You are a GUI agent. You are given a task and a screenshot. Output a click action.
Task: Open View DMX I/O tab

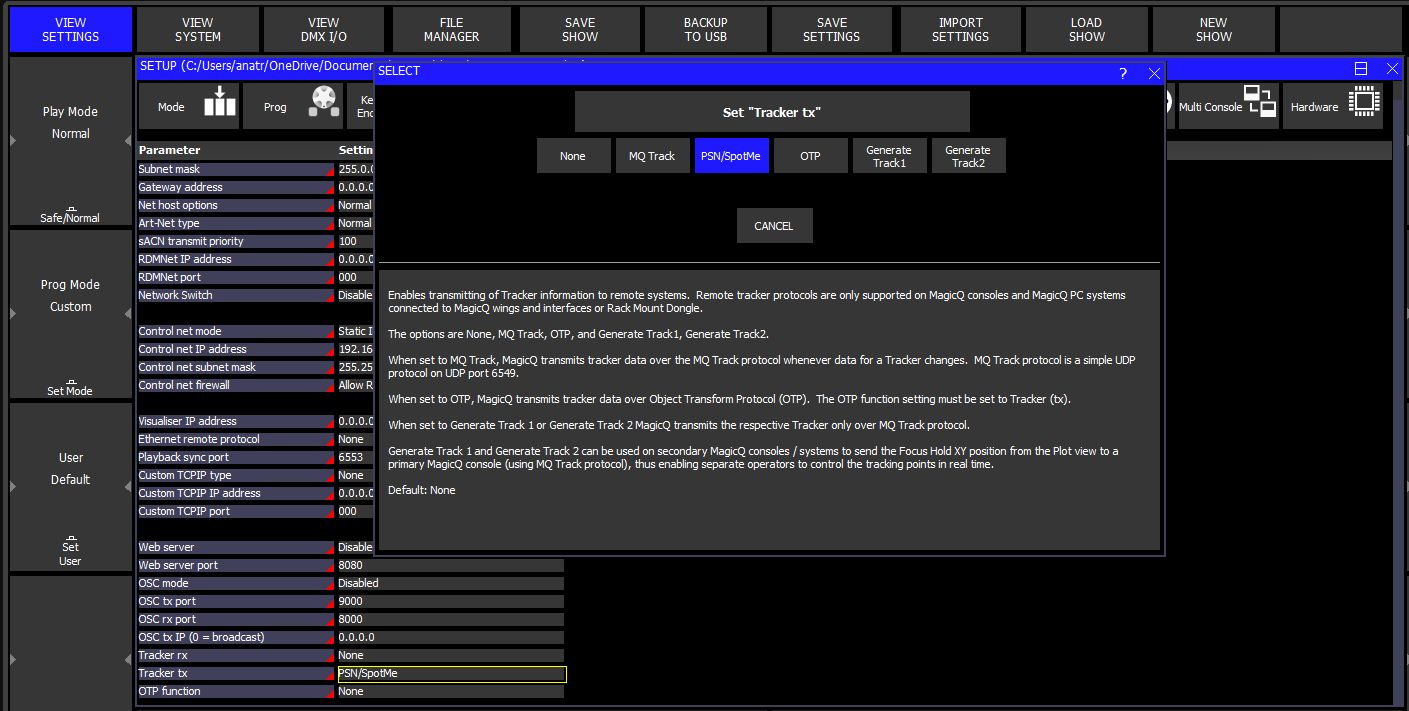(x=324, y=30)
